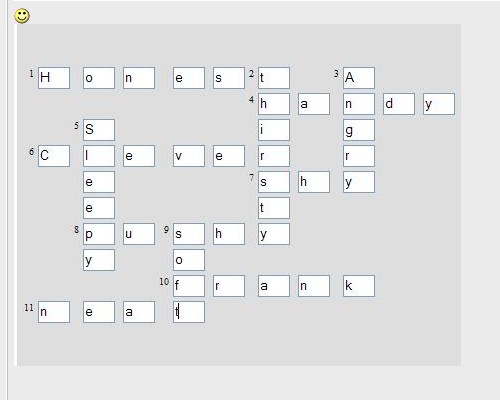Select the last box of handy containing y

439,104
